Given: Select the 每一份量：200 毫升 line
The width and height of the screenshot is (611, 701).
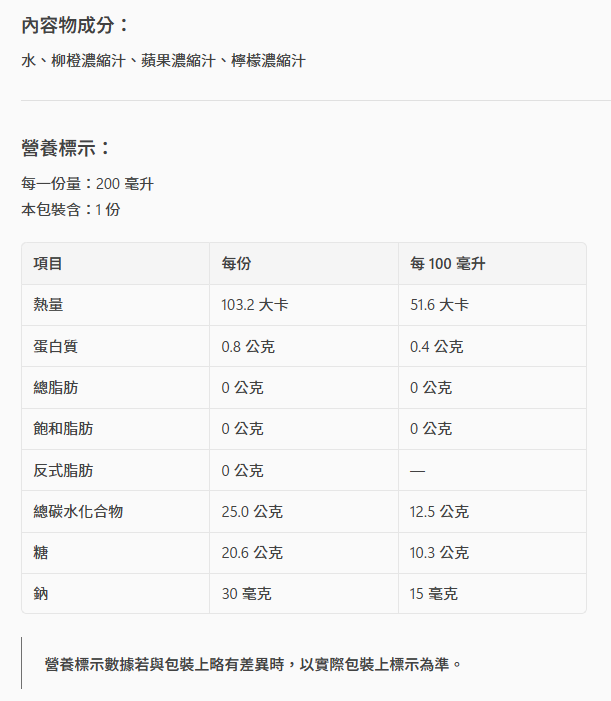Looking at the screenshot, I should [87, 184].
